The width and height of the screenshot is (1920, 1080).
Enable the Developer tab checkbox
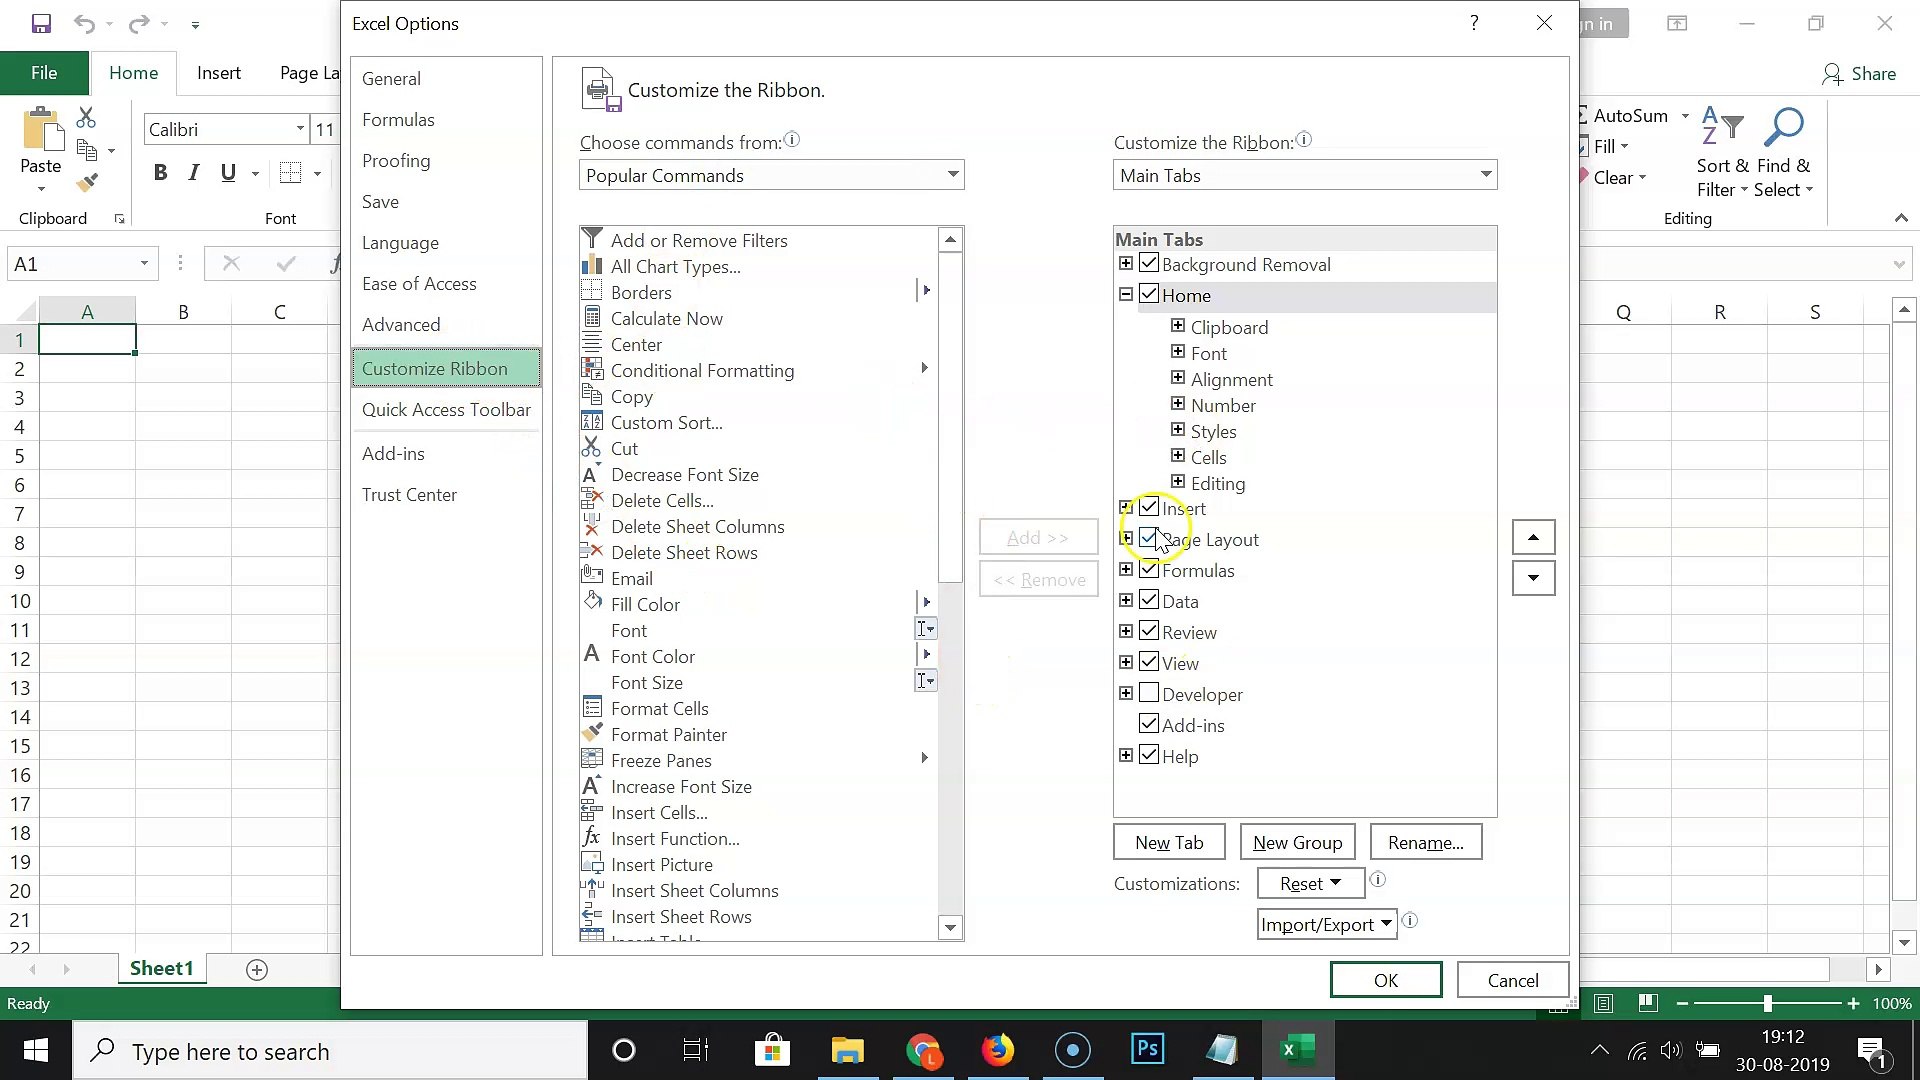pyautogui.click(x=1149, y=694)
